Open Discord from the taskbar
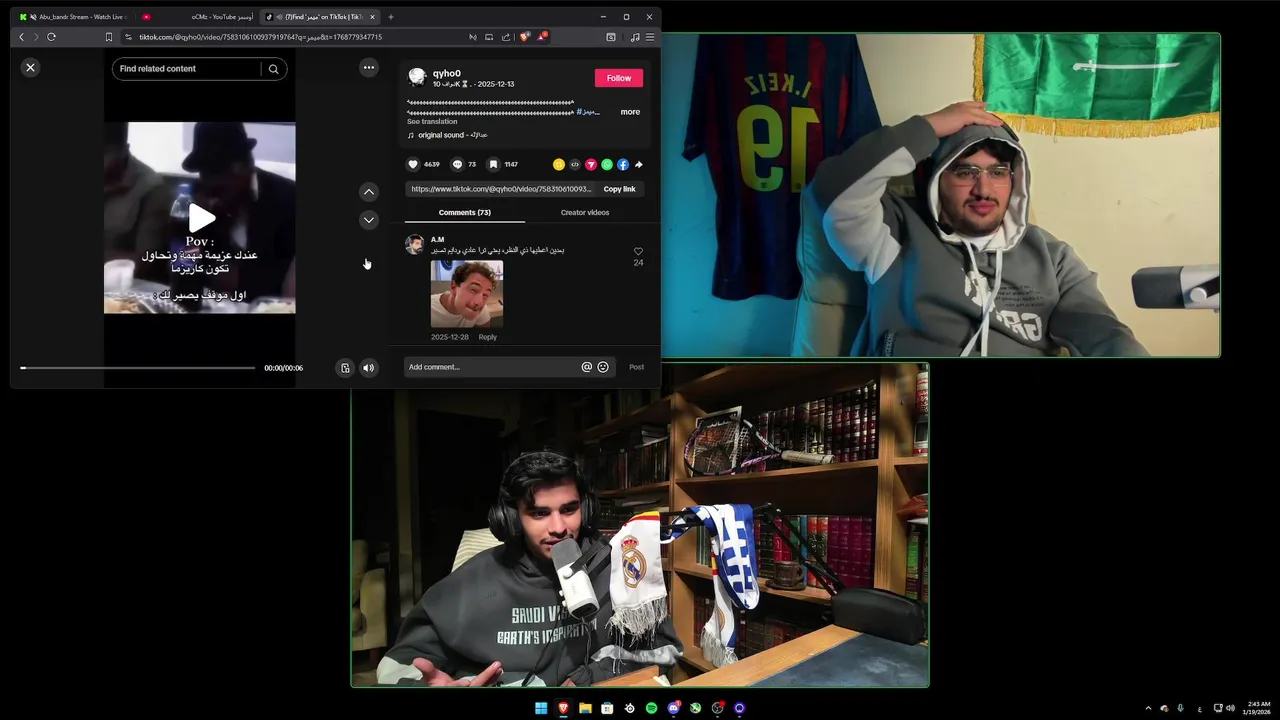The width and height of the screenshot is (1280, 720). pos(673,708)
